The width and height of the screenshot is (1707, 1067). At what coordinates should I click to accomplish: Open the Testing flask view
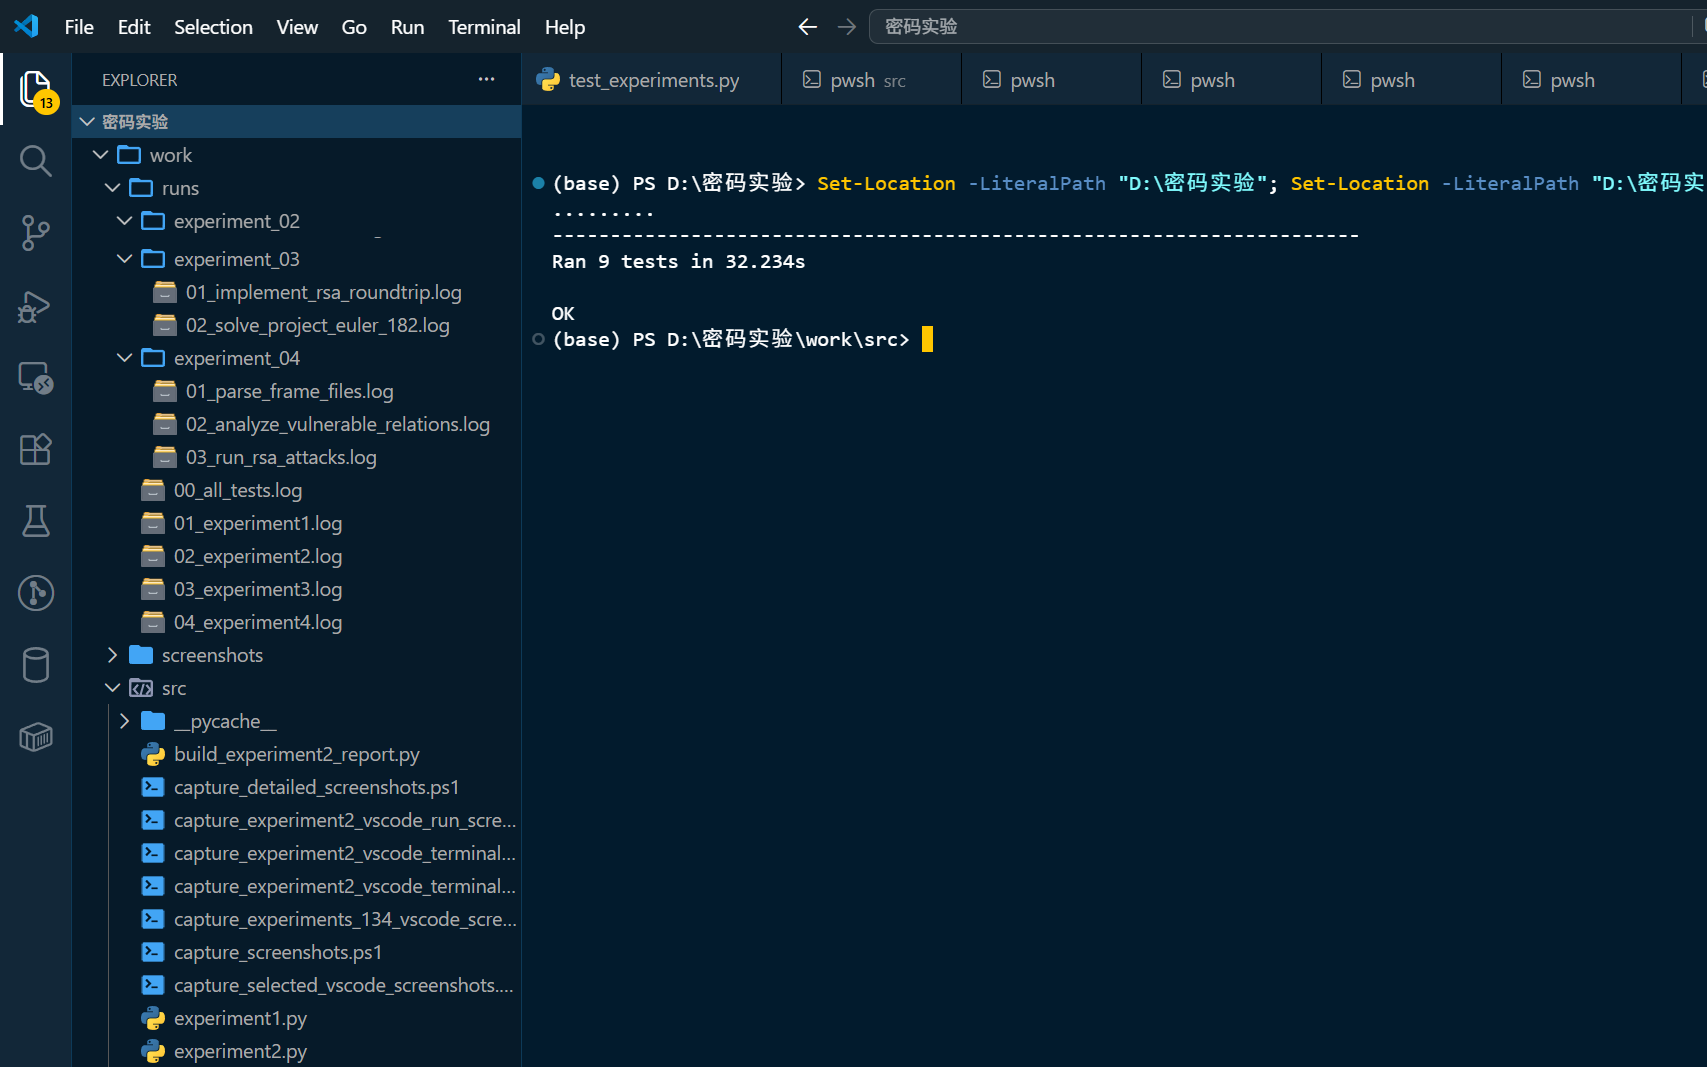(36, 521)
